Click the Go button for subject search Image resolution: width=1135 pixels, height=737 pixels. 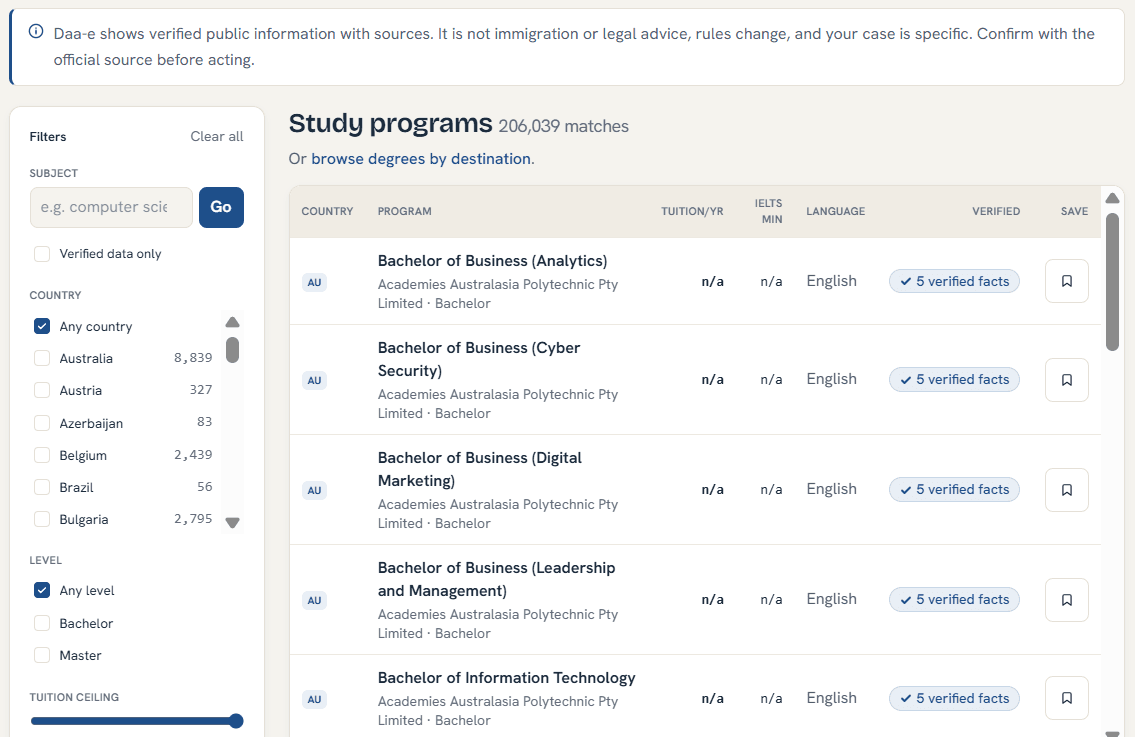(221, 207)
